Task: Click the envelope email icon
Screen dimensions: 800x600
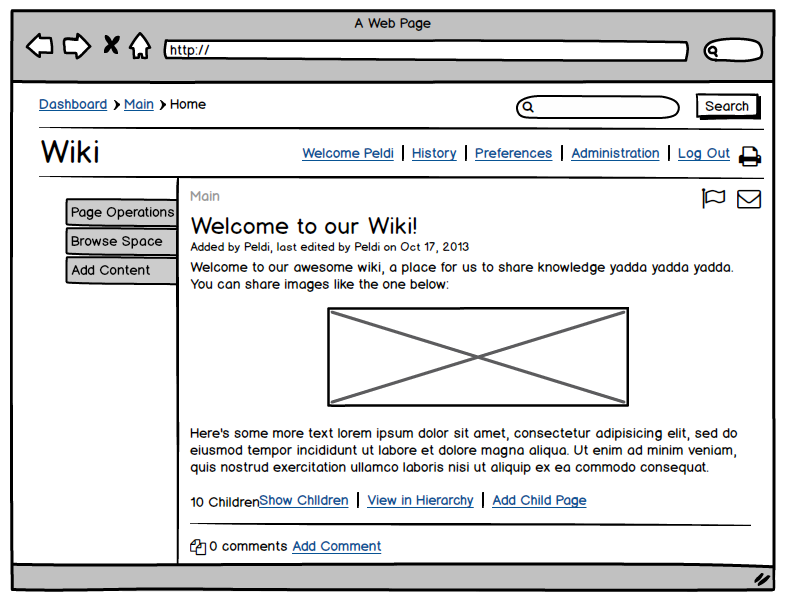Action: coord(749,200)
